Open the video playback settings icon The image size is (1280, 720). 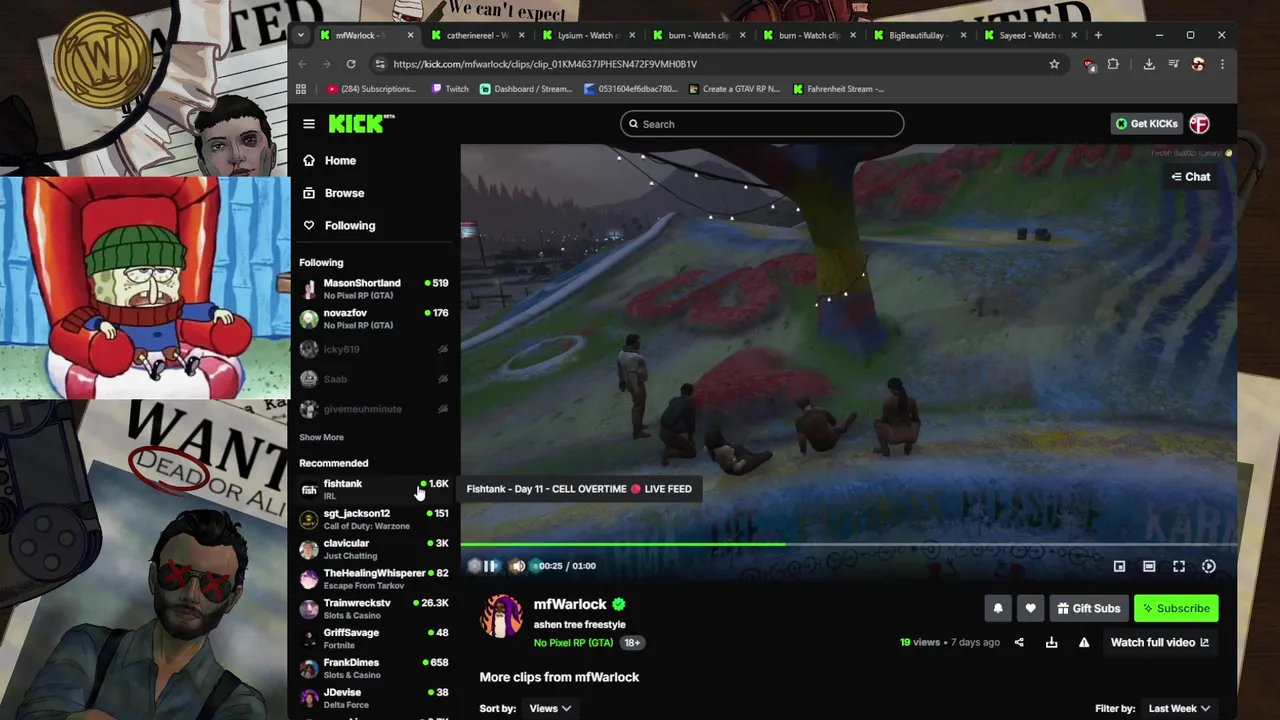[1209, 566]
